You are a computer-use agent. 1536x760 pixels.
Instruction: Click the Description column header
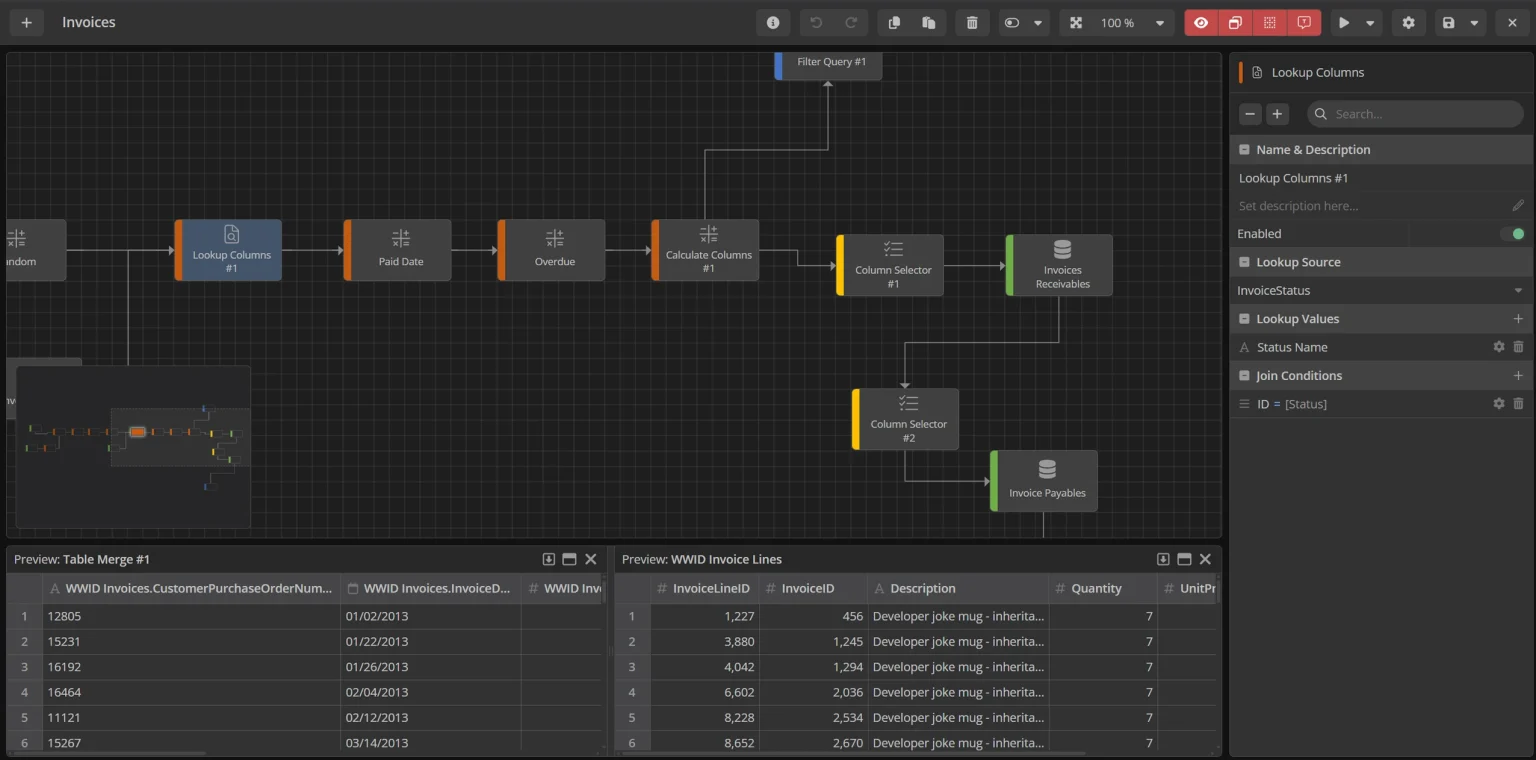(x=958, y=589)
